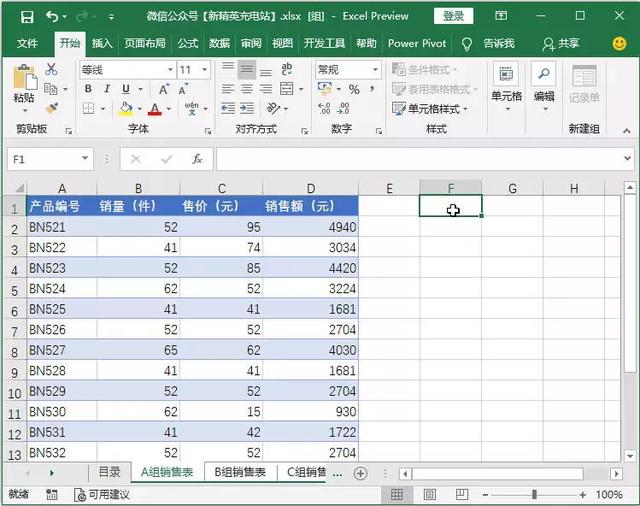The width and height of the screenshot is (640, 506).
Task: Click the 共享 share button
Action: (560, 44)
